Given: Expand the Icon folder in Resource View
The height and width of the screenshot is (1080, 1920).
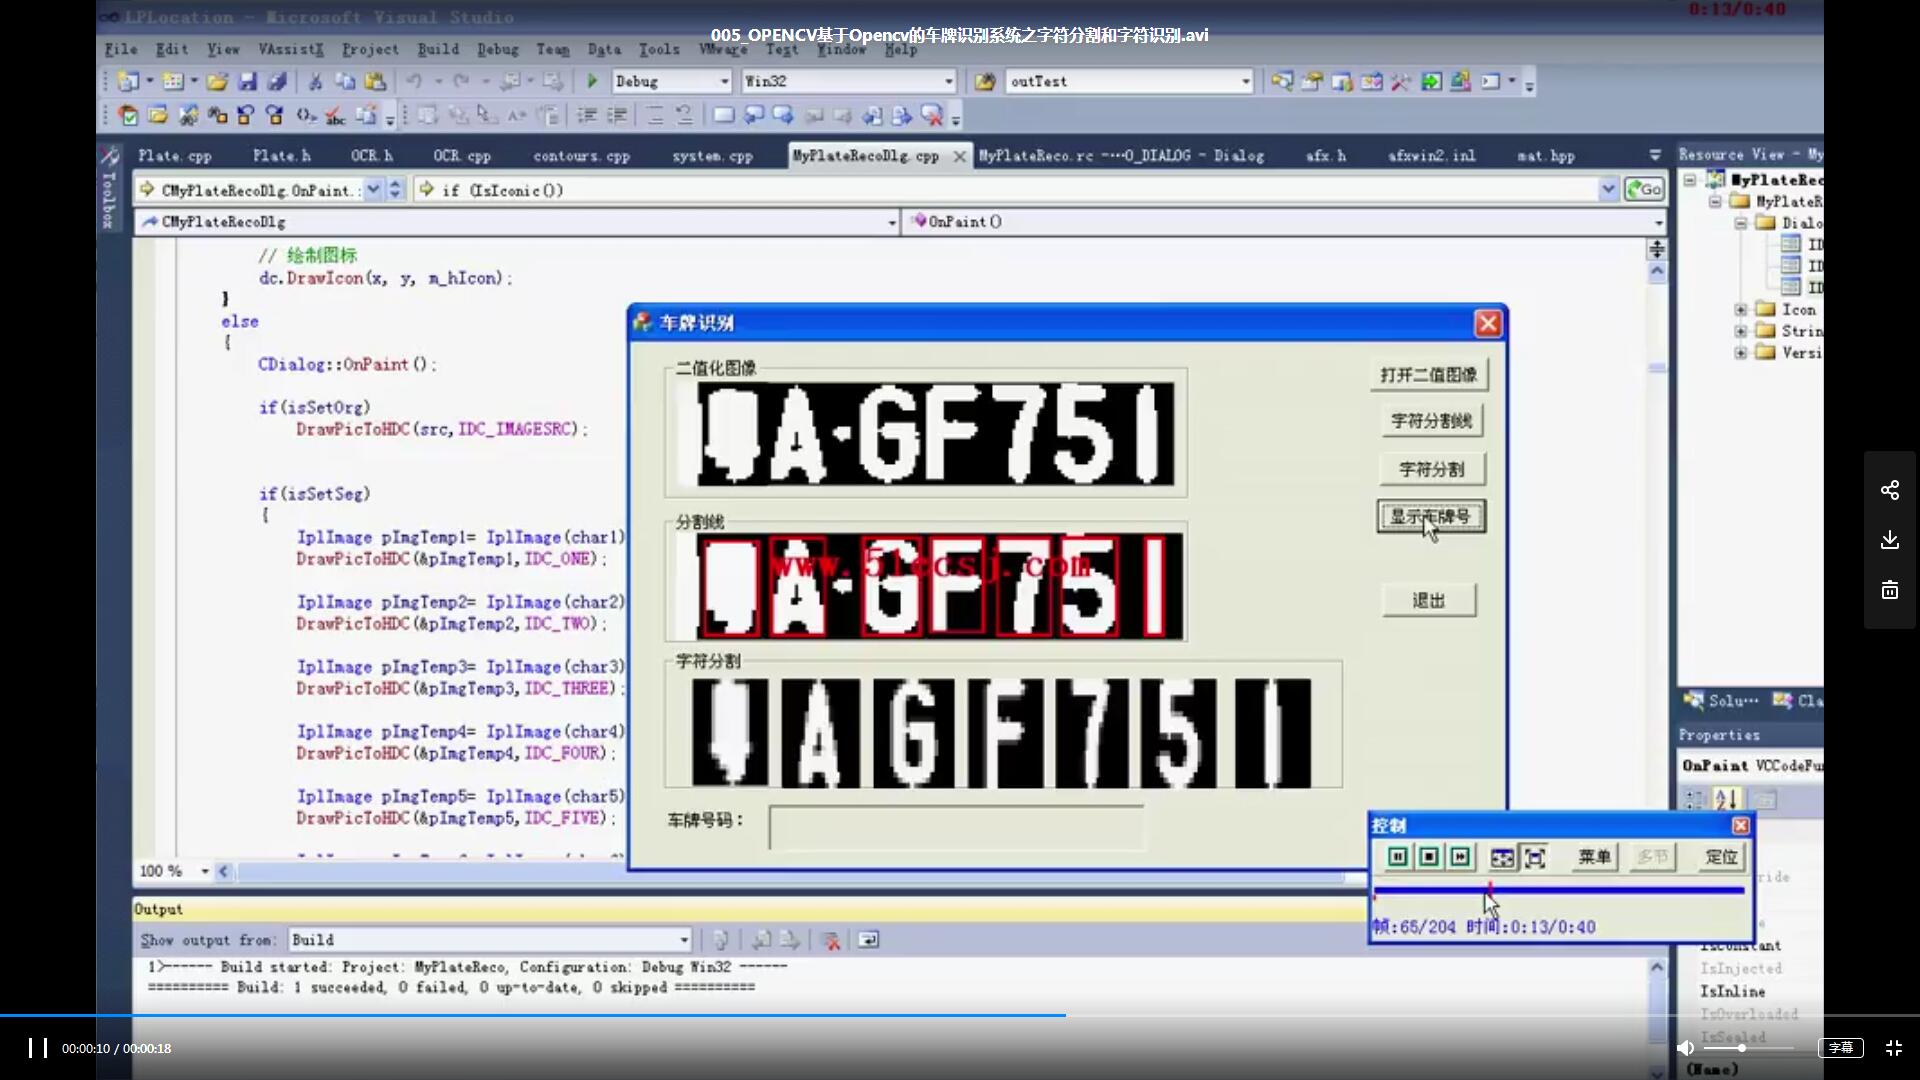Looking at the screenshot, I should (x=1741, y=309).
